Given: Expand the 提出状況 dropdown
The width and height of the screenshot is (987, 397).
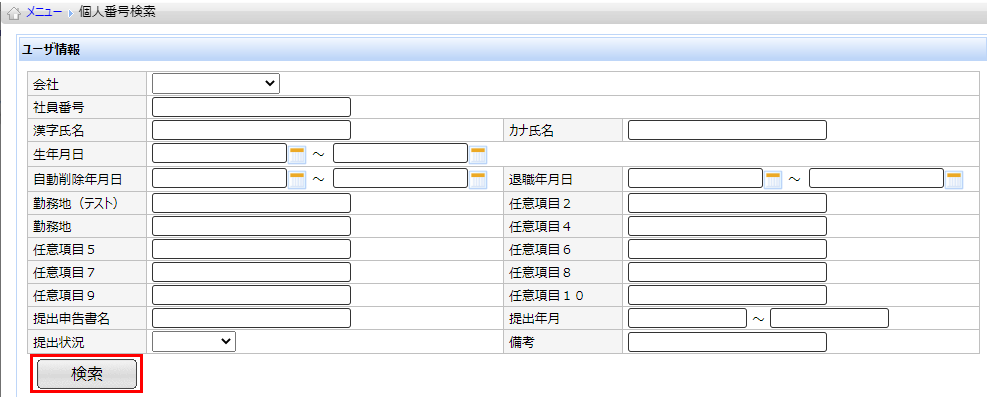Looking at the screenshot, I should pos(194,341).
